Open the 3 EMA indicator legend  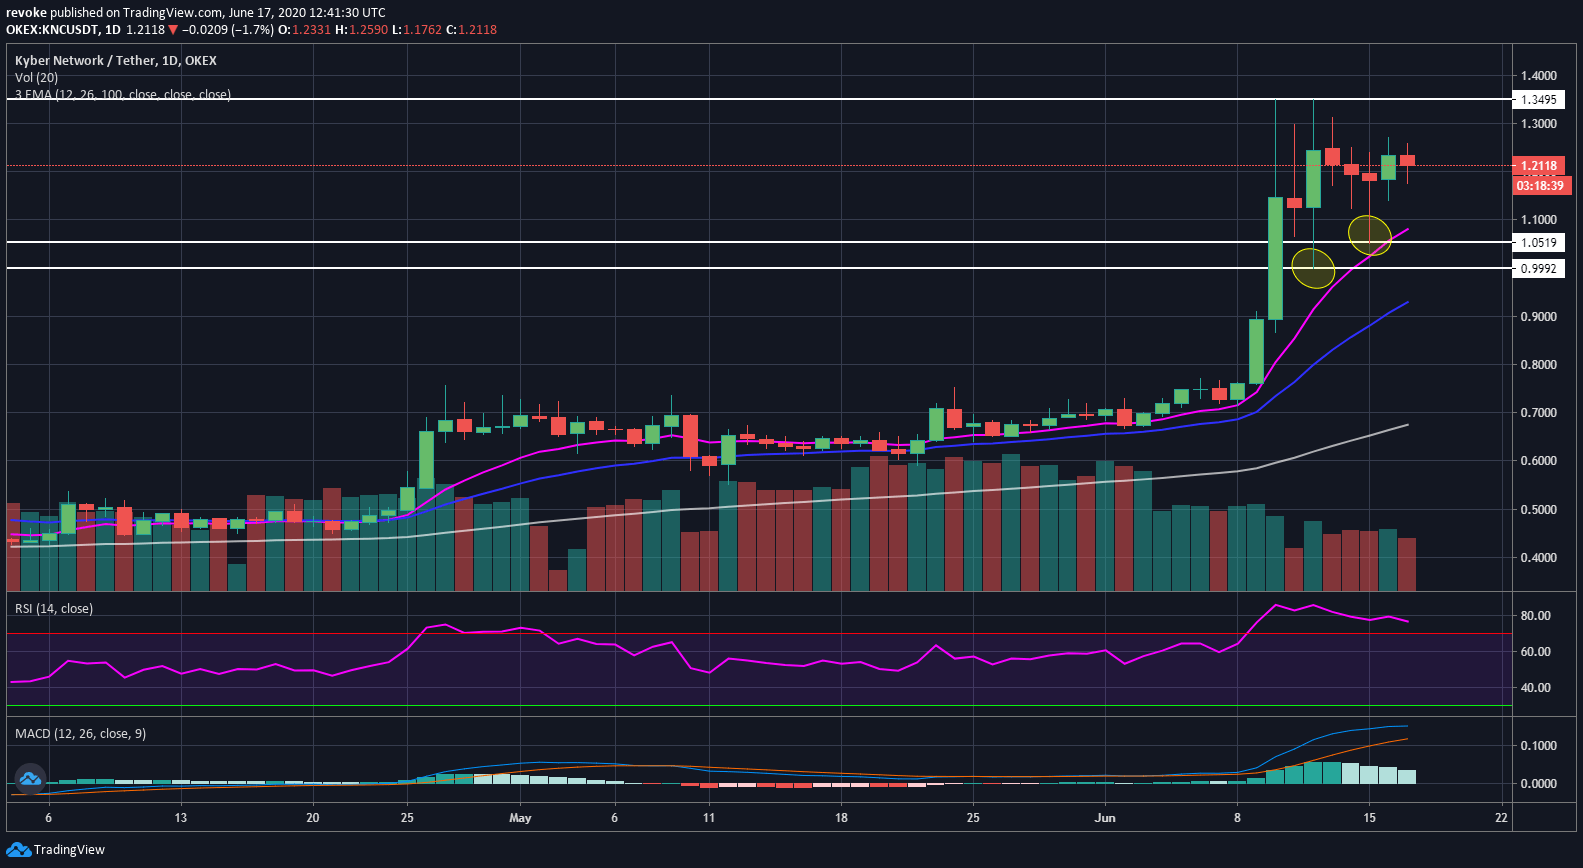coord(122,94)
